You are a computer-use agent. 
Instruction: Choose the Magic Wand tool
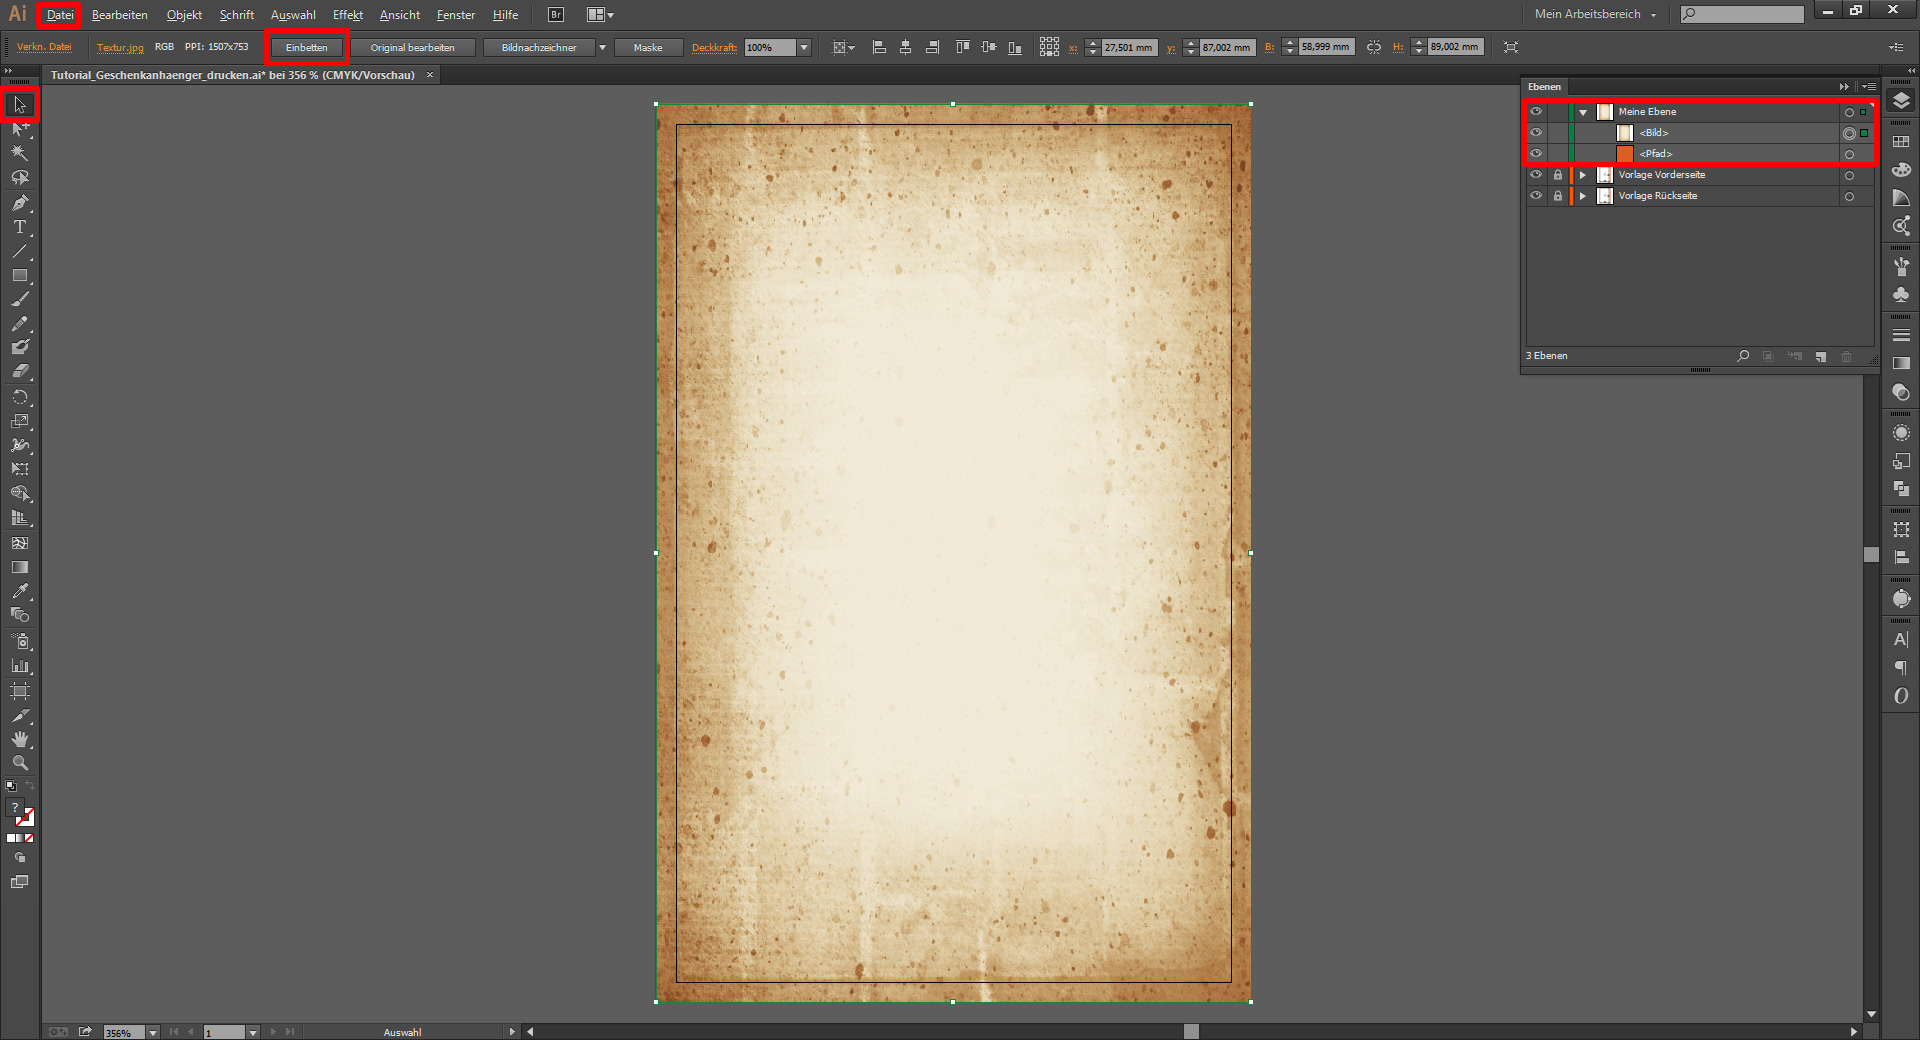pyautogui.click(x=19, y=153)
